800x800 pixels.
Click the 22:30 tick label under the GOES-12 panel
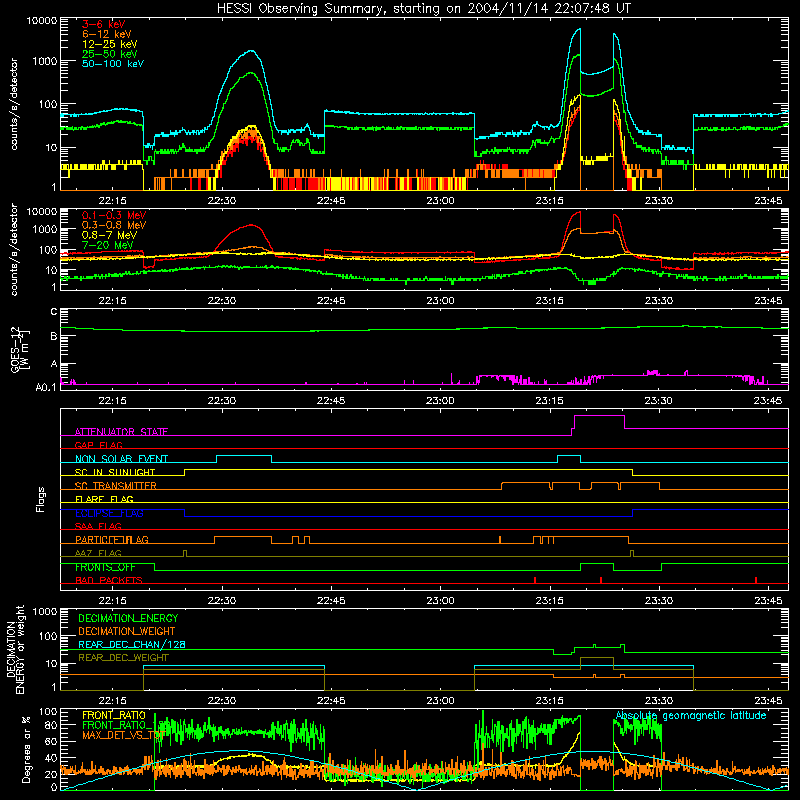click(222, 401)
